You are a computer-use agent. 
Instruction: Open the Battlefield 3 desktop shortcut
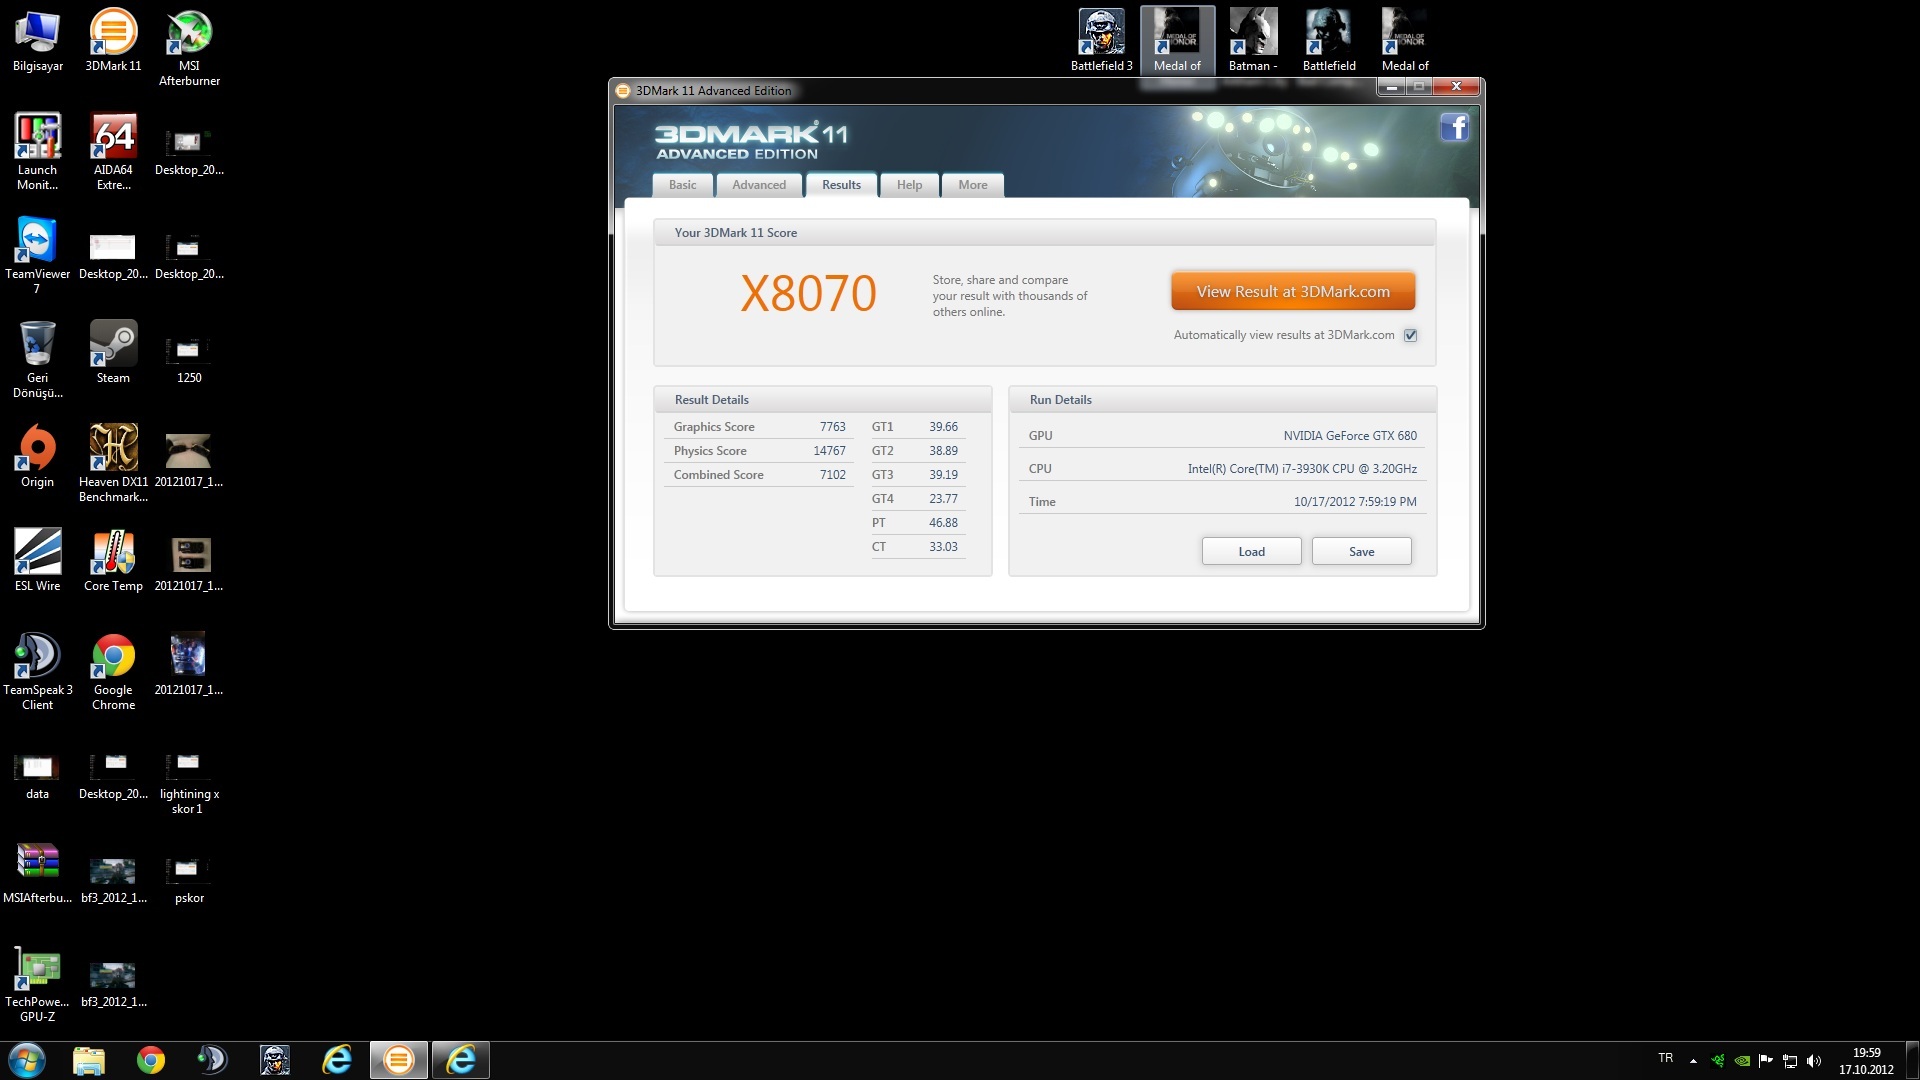tap(1101, 41)
